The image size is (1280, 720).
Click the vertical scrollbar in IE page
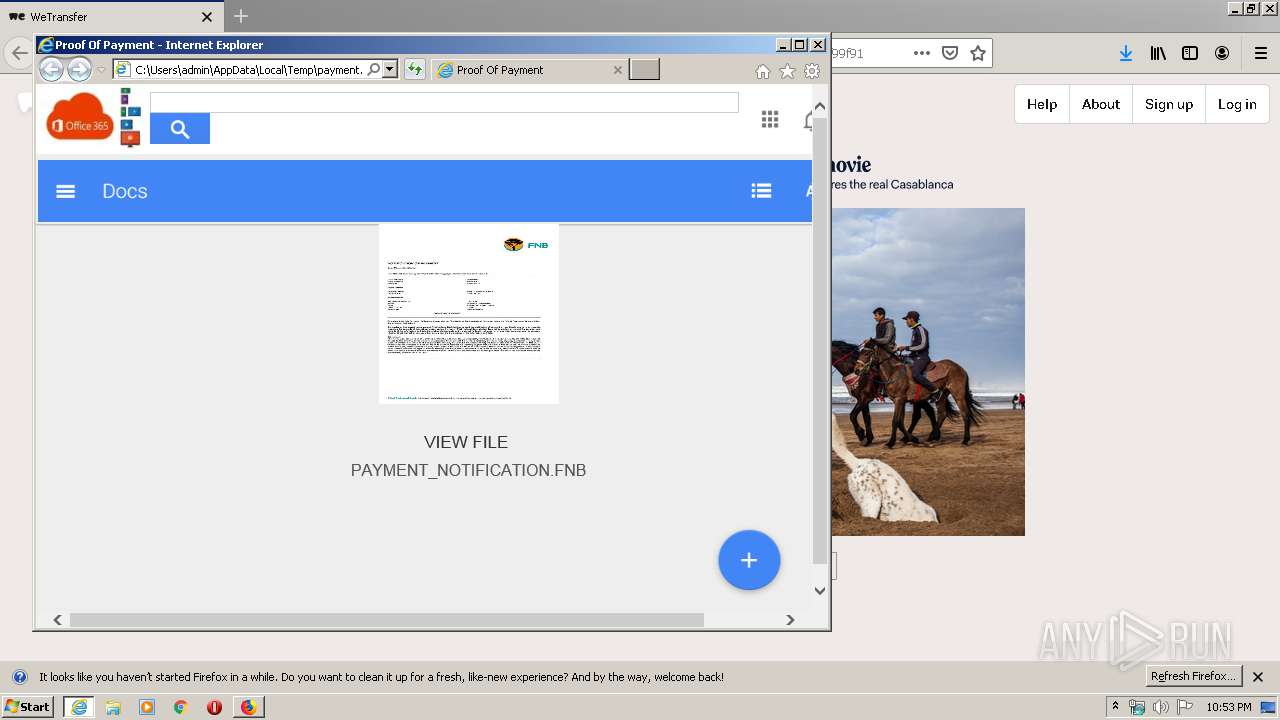[x=820, y=340]
